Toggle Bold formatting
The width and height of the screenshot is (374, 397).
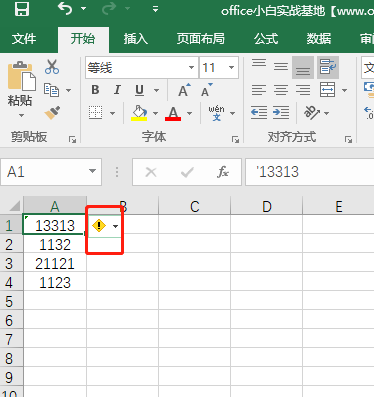(95, 90)
